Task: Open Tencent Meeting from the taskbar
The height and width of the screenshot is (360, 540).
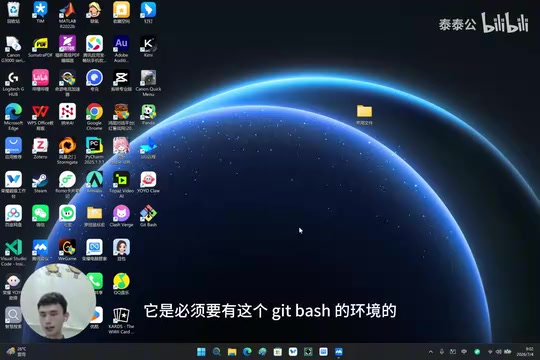Action: coord(339,352)
